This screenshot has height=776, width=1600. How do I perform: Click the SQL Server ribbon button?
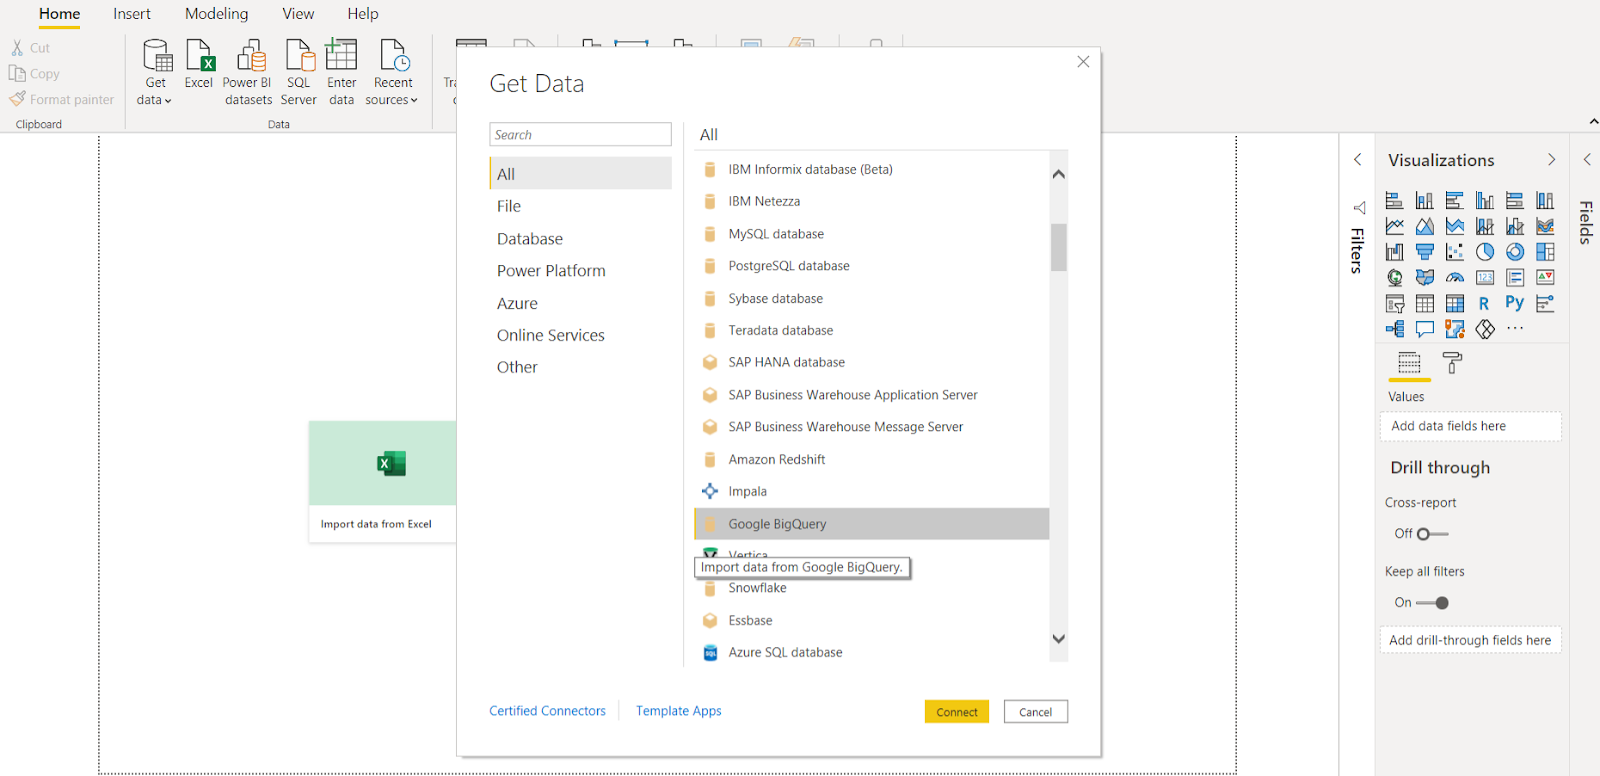pos(298,73)
